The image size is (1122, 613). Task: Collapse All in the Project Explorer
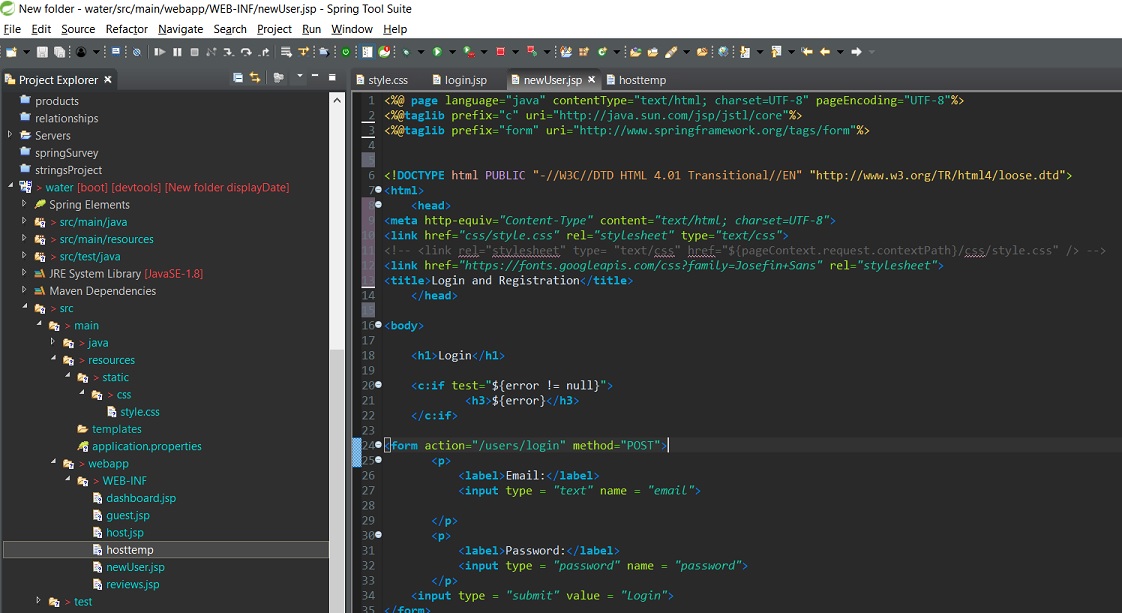point(238,79)
